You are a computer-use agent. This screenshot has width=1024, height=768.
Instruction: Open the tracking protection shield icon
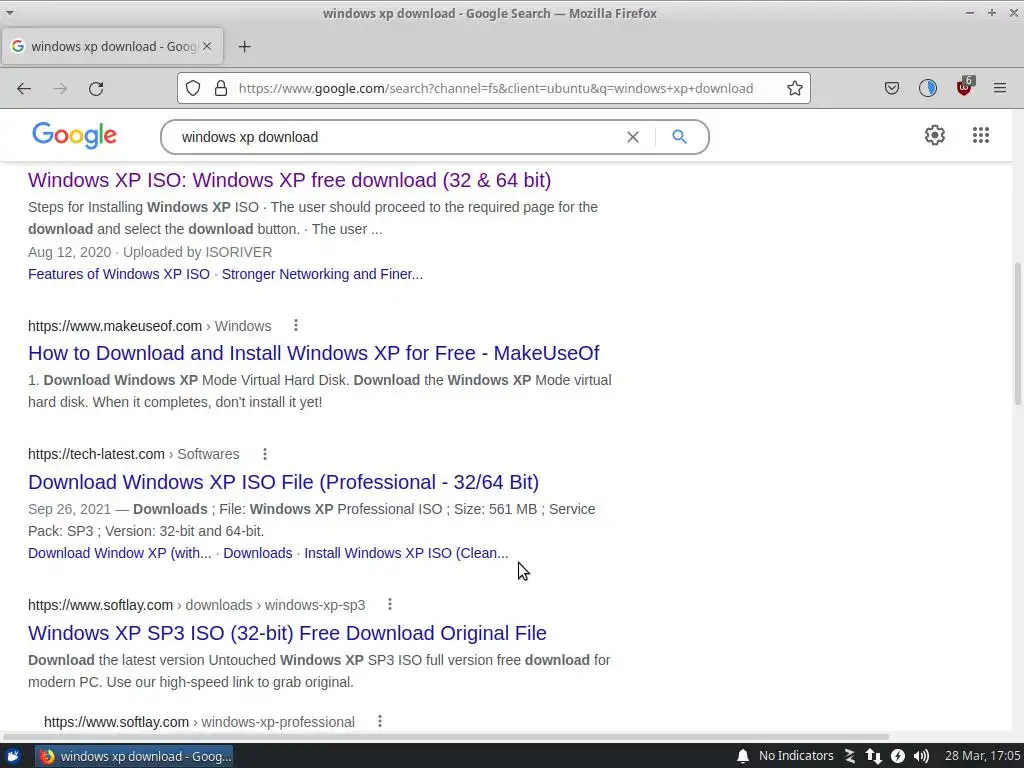pos(193,88)
